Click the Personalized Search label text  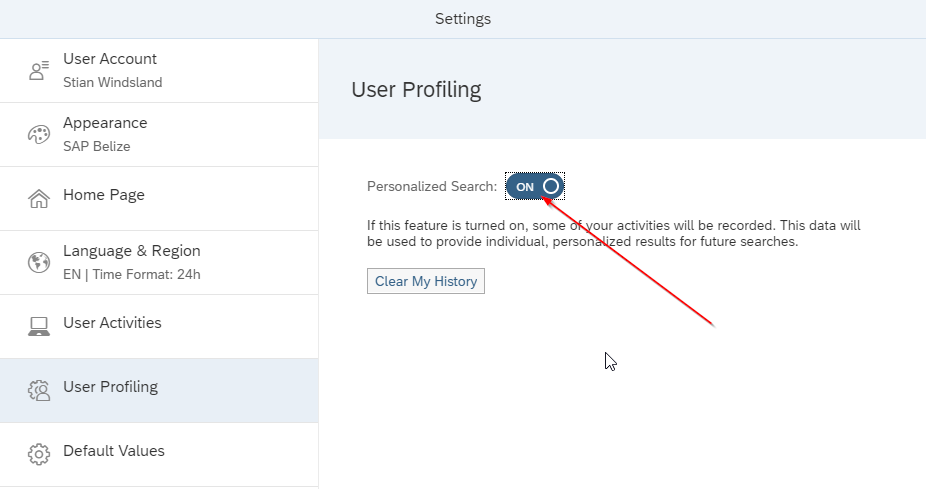432,187
